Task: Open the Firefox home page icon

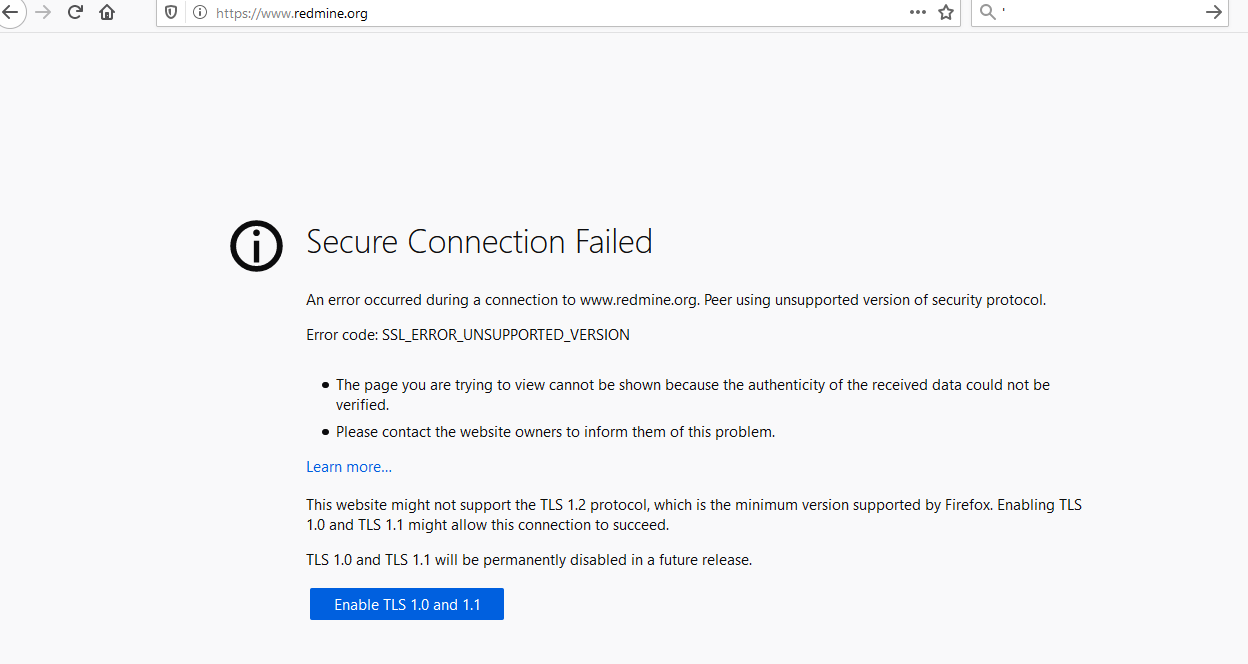Action: pyautogui.click(x=107, y=12)
